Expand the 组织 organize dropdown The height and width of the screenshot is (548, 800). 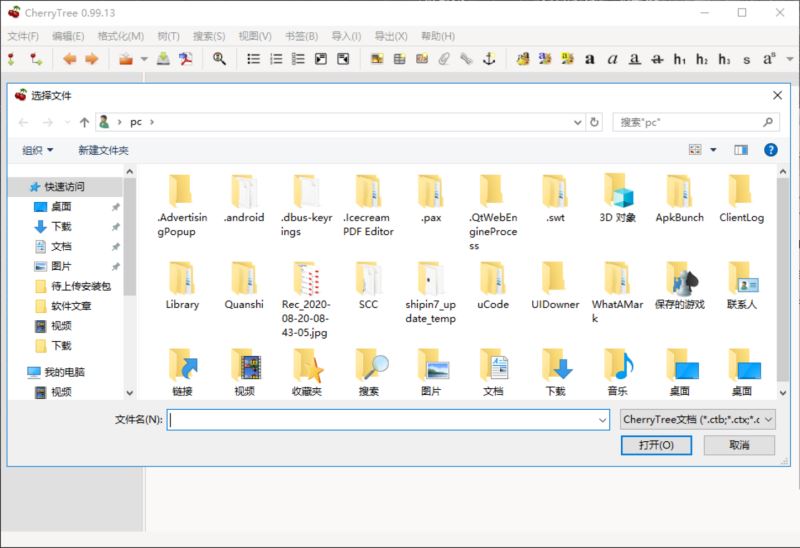[38, 150]
